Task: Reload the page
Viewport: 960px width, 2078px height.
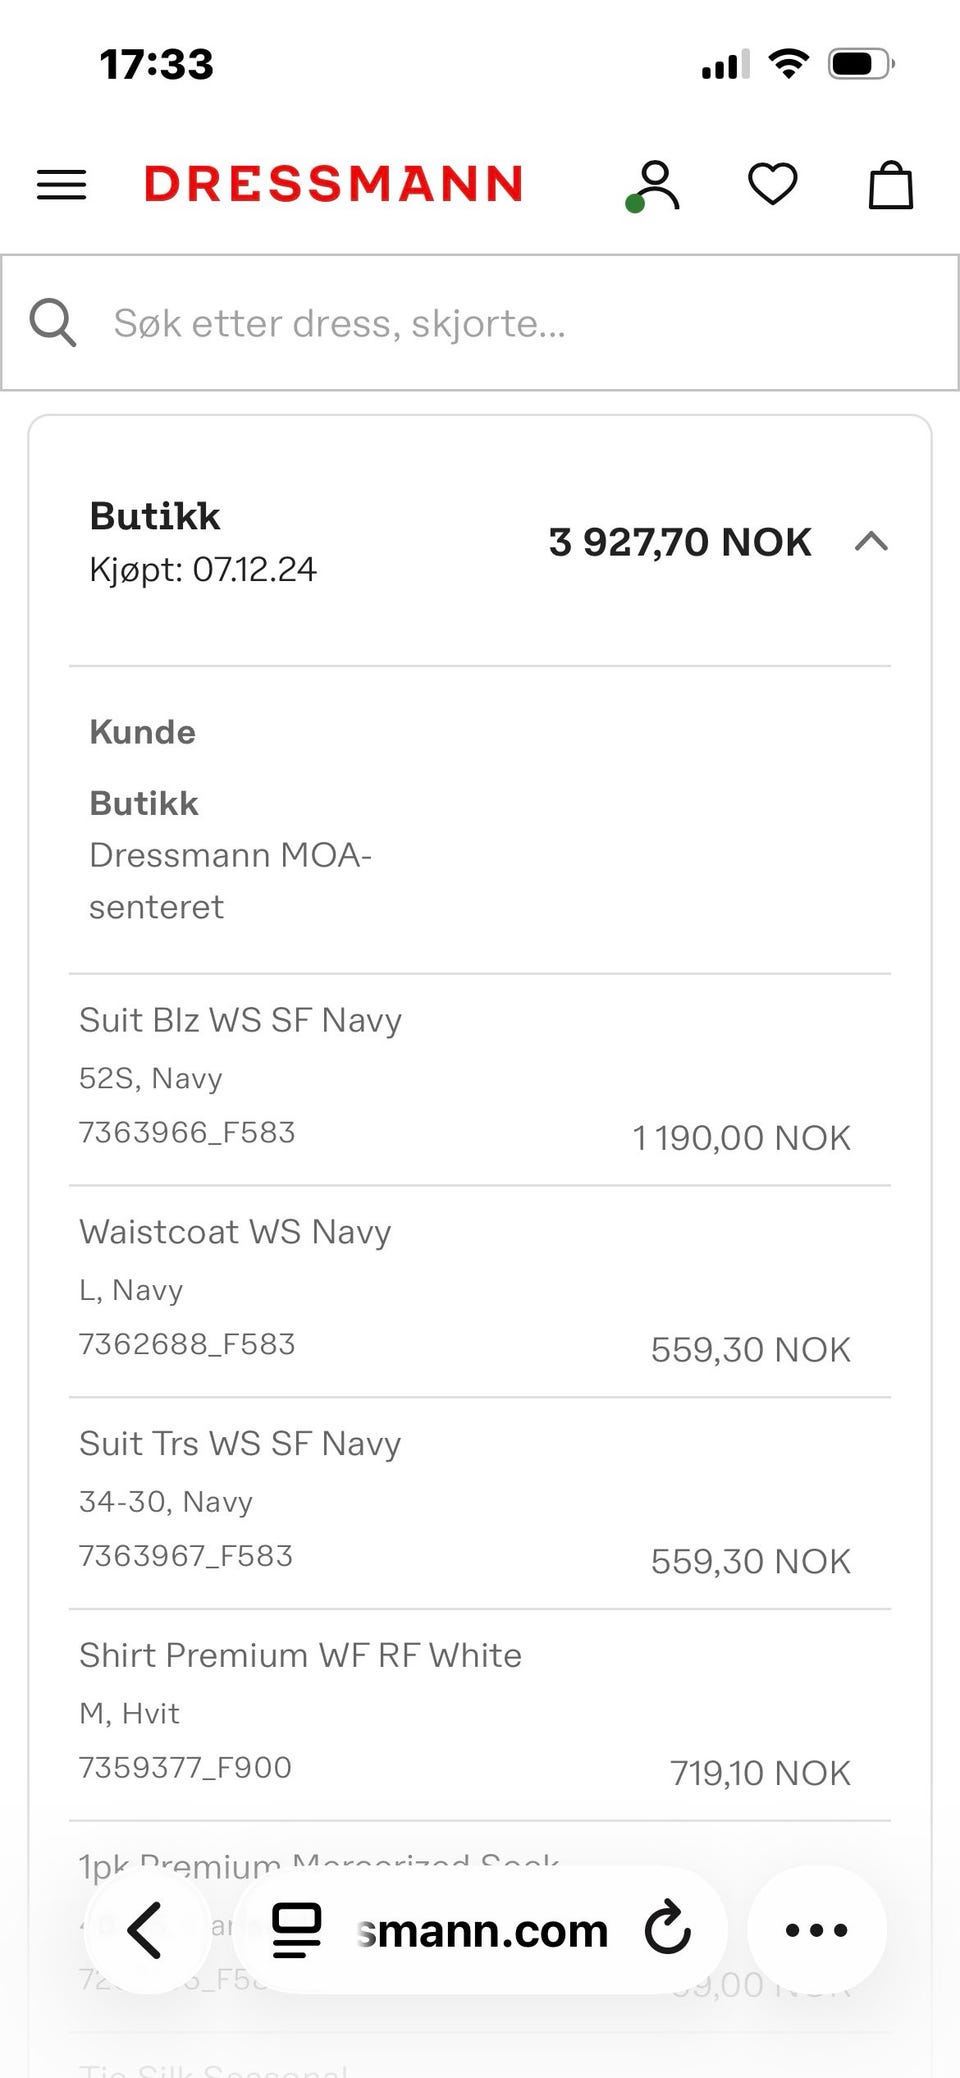Action: click(x=667, y=1930)
